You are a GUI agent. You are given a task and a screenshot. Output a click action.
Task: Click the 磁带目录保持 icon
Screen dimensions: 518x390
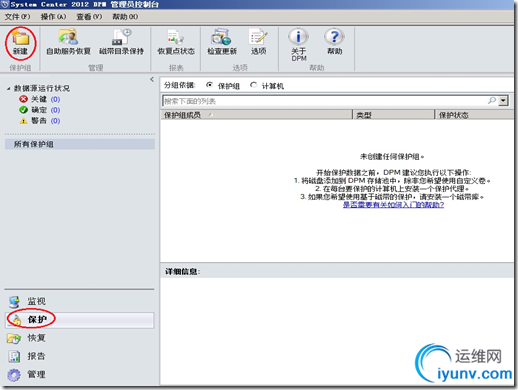[x=122, y=37]
